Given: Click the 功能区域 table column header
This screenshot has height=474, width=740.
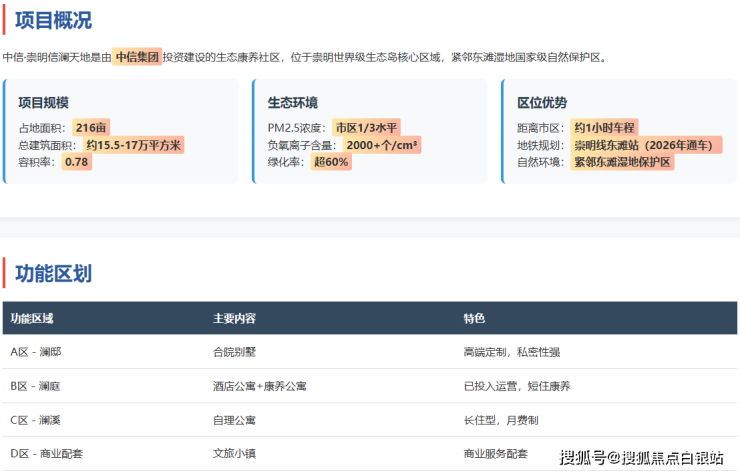Looking at the screenshot, I should 32,318.
